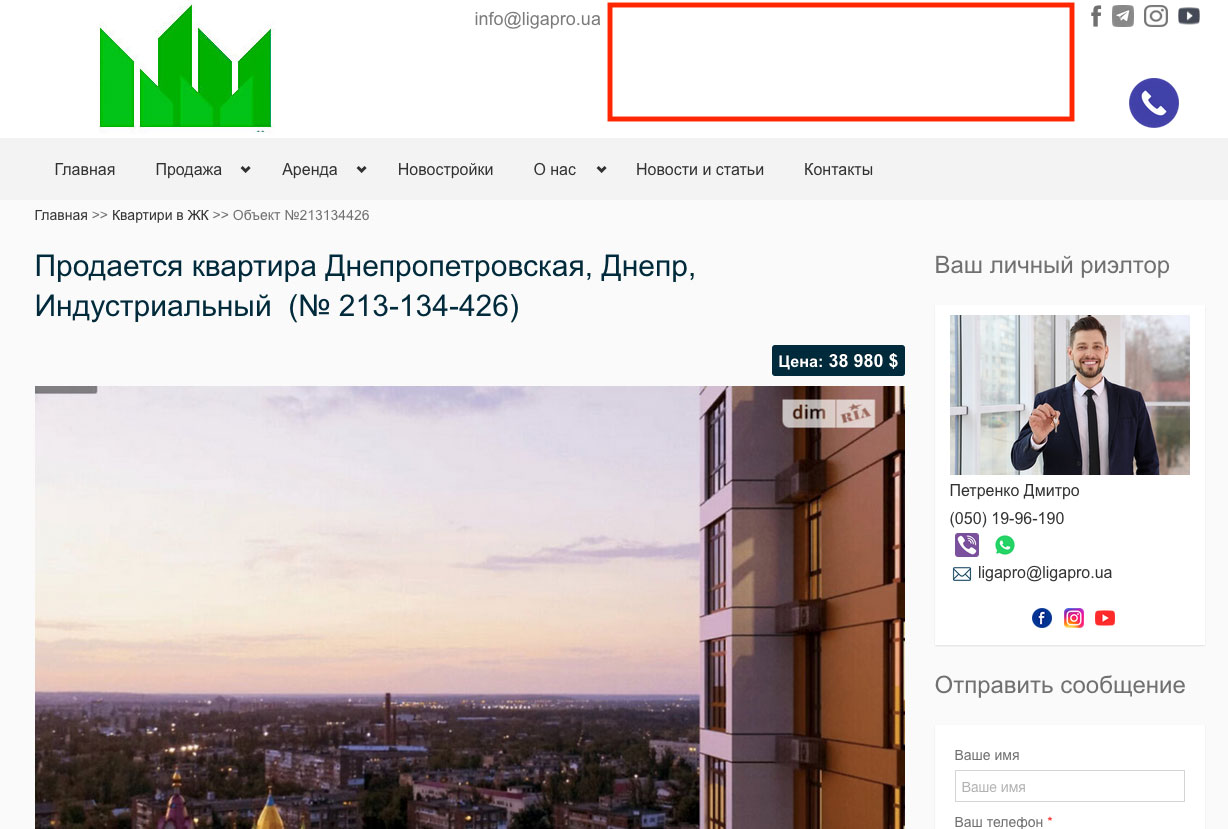Click the ligapro@ligapro.ua email link
1228x829 pixels.
(x=1045, y=573)
